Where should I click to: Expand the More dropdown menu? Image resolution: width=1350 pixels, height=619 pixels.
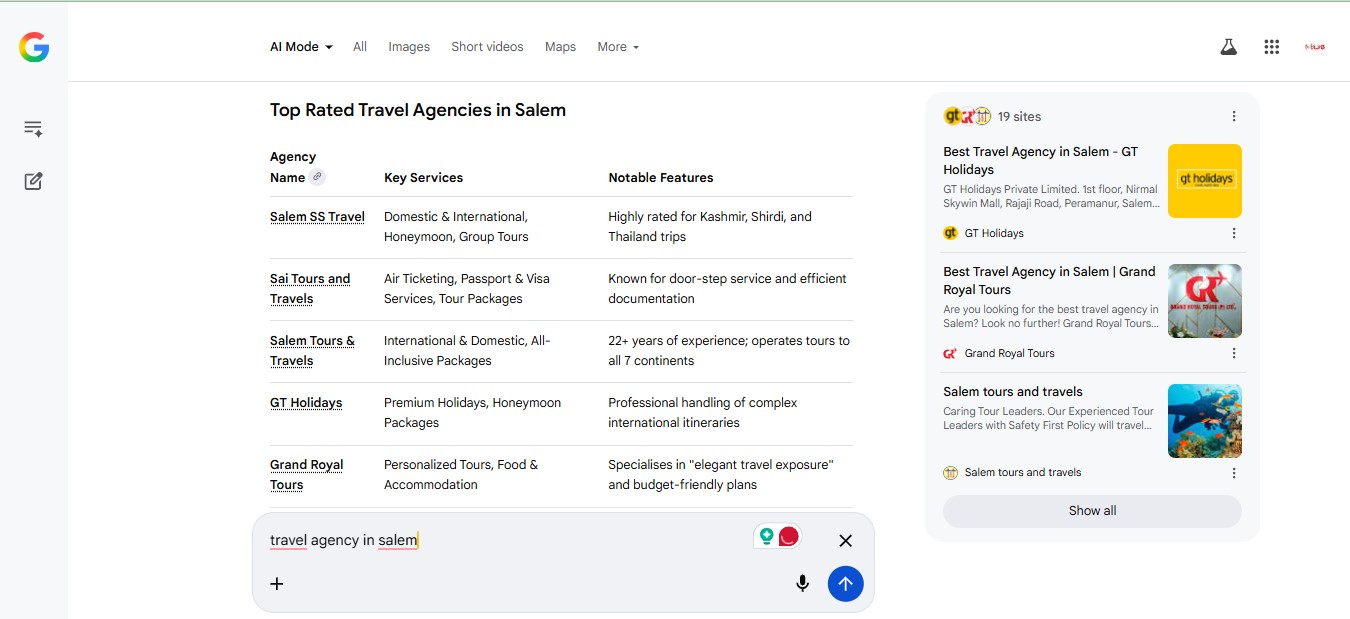618,47
